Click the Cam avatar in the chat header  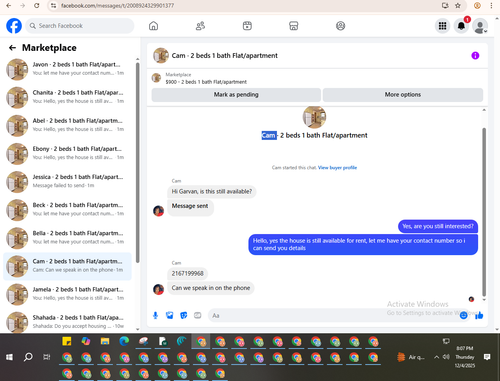click(x=161, y=55)
